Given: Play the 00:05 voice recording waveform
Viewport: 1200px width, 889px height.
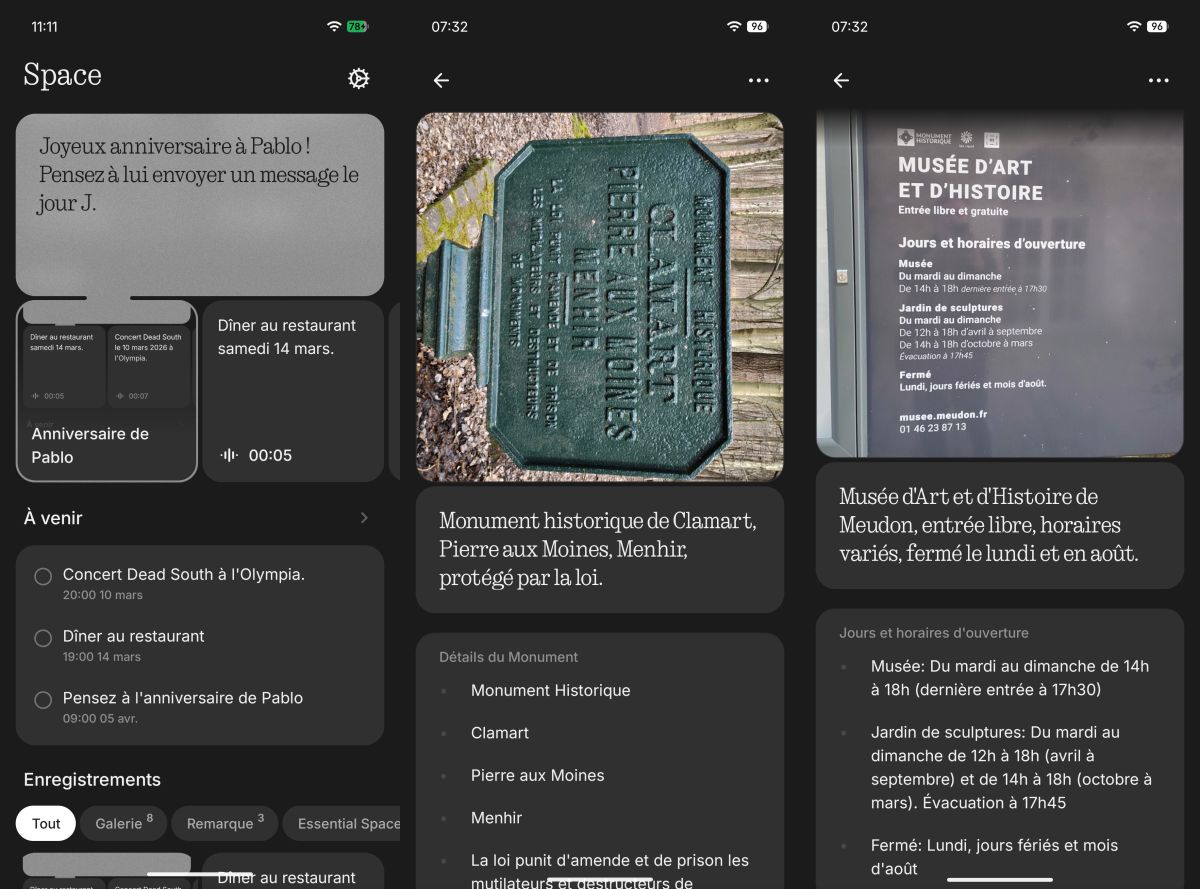Looking at the screenshot, I should click(230, 455).
